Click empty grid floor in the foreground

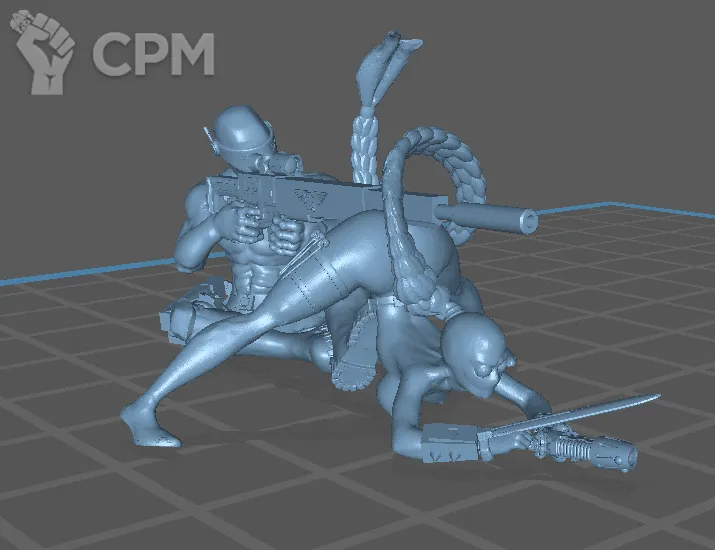tap(300, 490)
